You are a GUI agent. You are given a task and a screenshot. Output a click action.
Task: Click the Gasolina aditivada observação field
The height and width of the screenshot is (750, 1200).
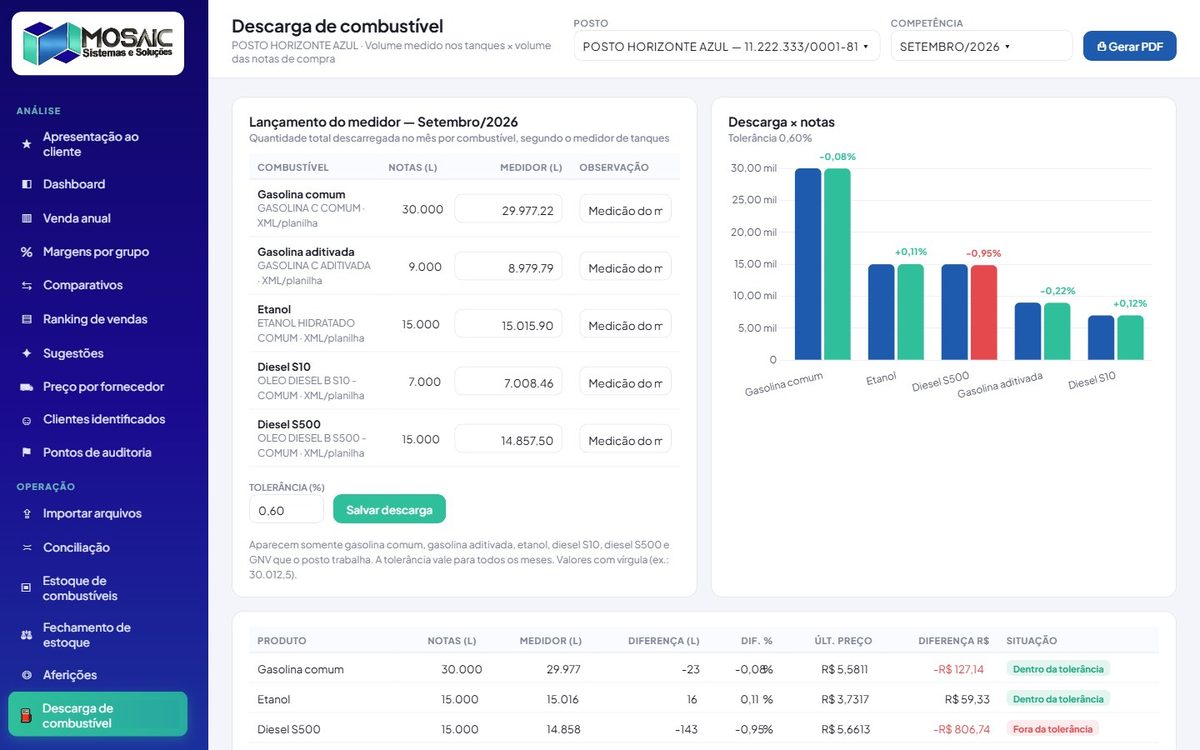(625, 267)
